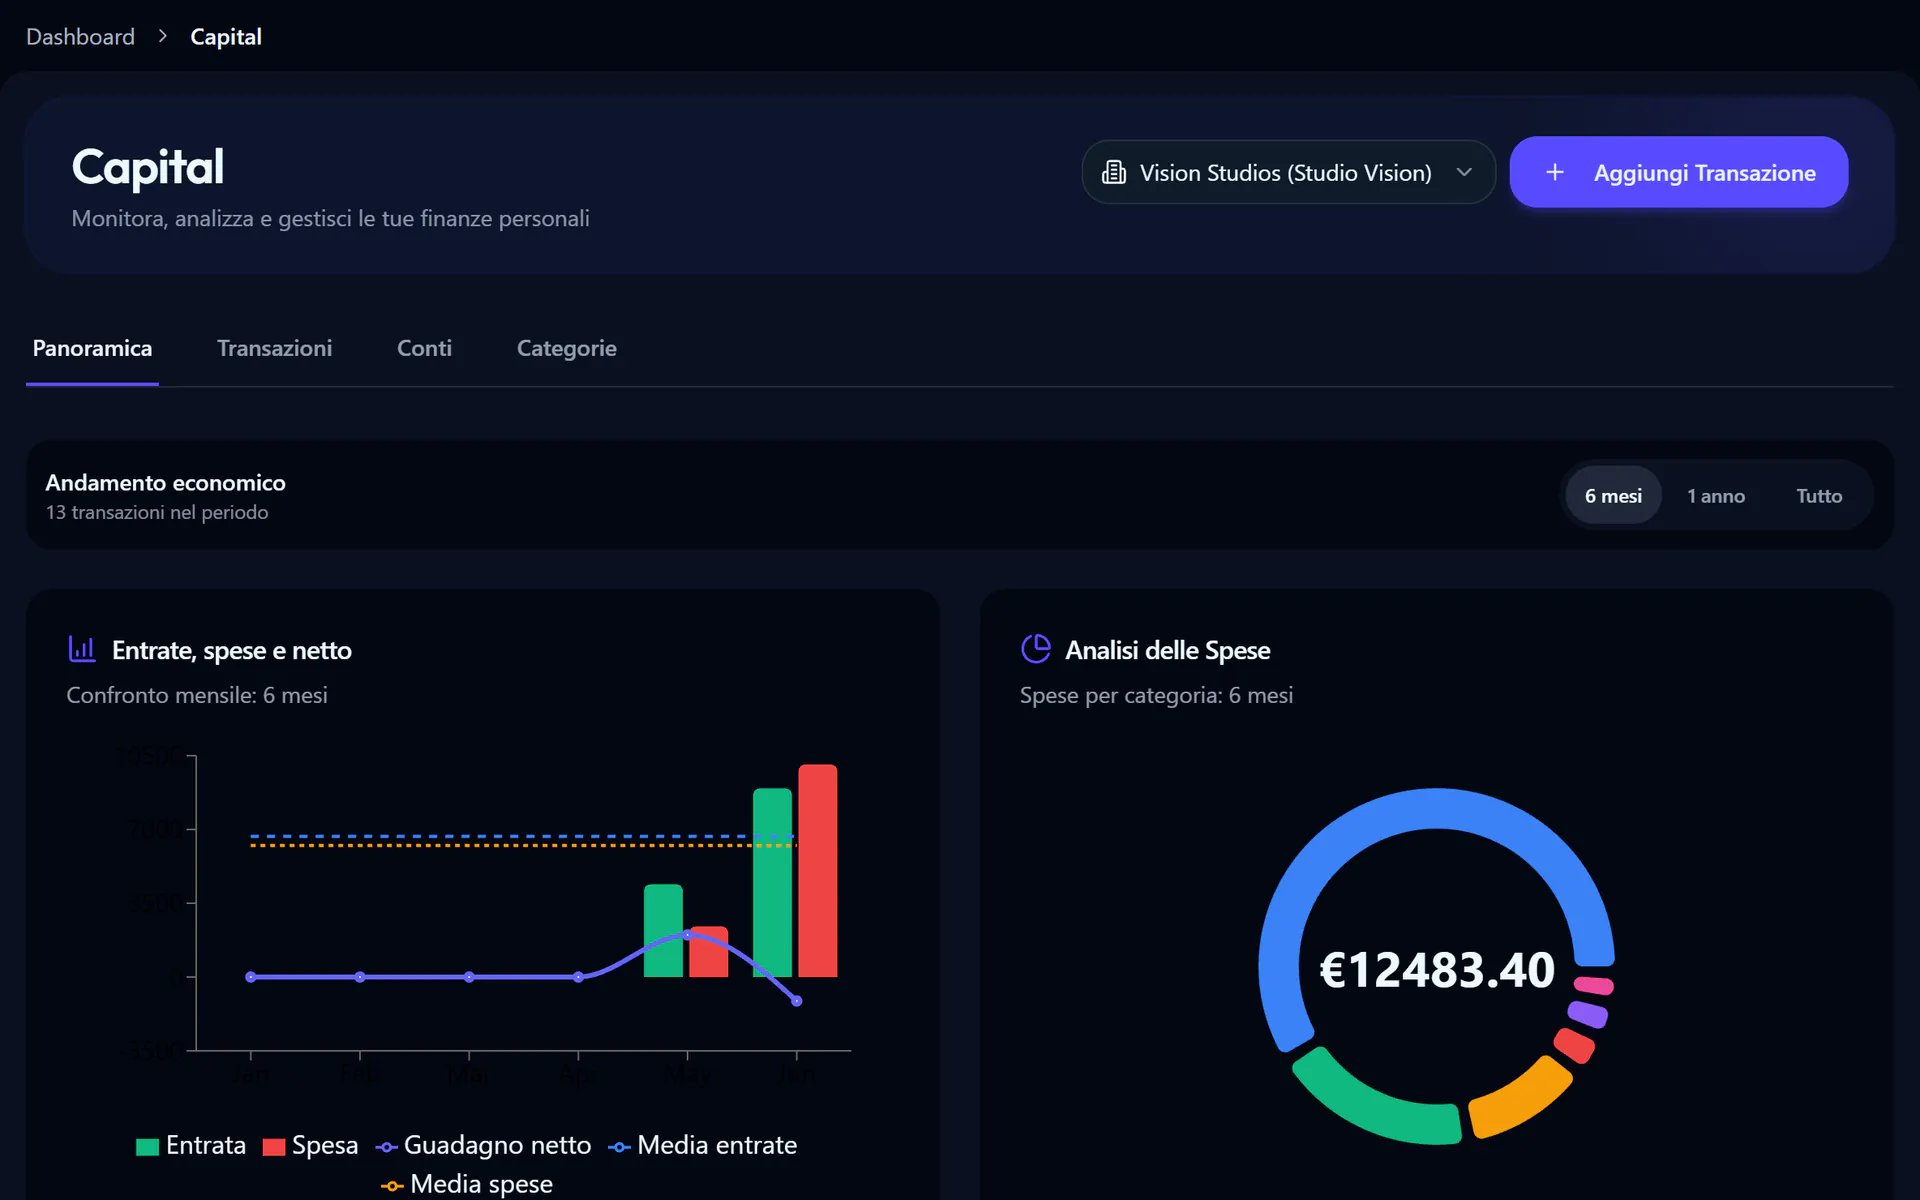Toggle the Entrata legend item
1920x1200 pixels.
click(191, 1145)
